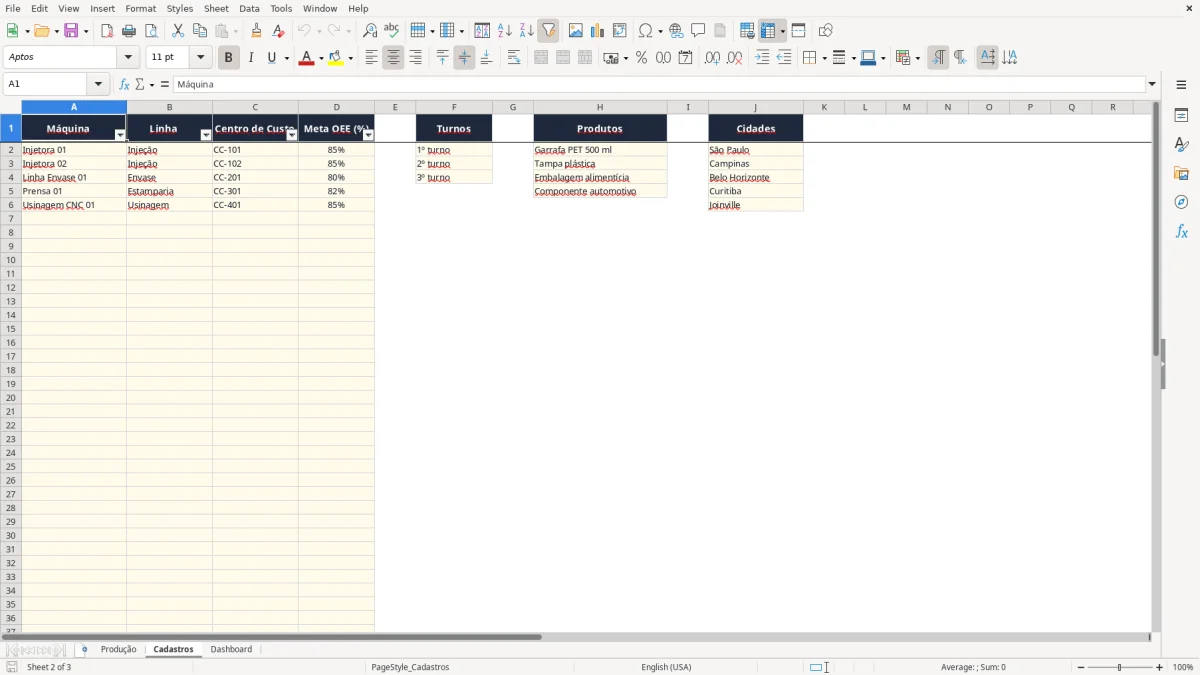Toggle Wrap Text

[514, 58]
